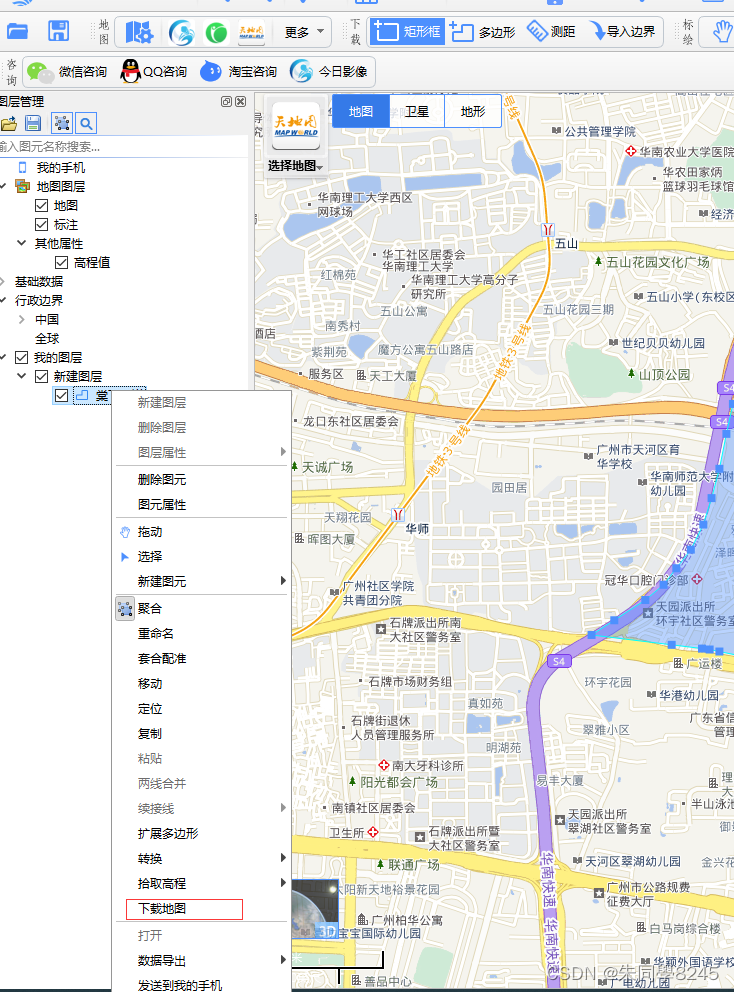This screenshot has height=992, width=734.
Task: Expand 拾取高程 submenu arrow
Action: (283, 883)
